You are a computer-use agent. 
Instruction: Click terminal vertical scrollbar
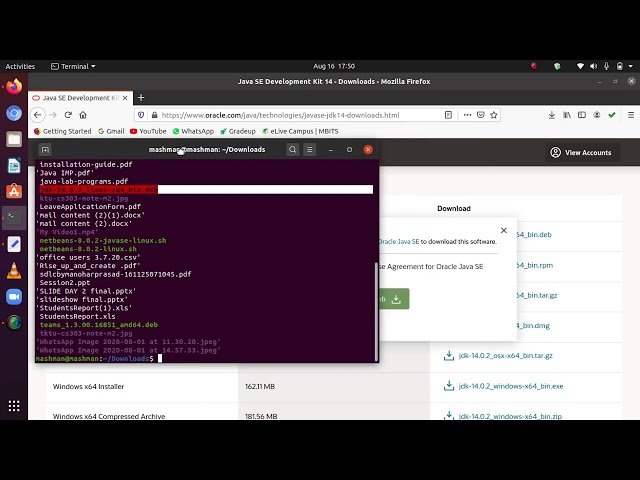coord(376,312)
